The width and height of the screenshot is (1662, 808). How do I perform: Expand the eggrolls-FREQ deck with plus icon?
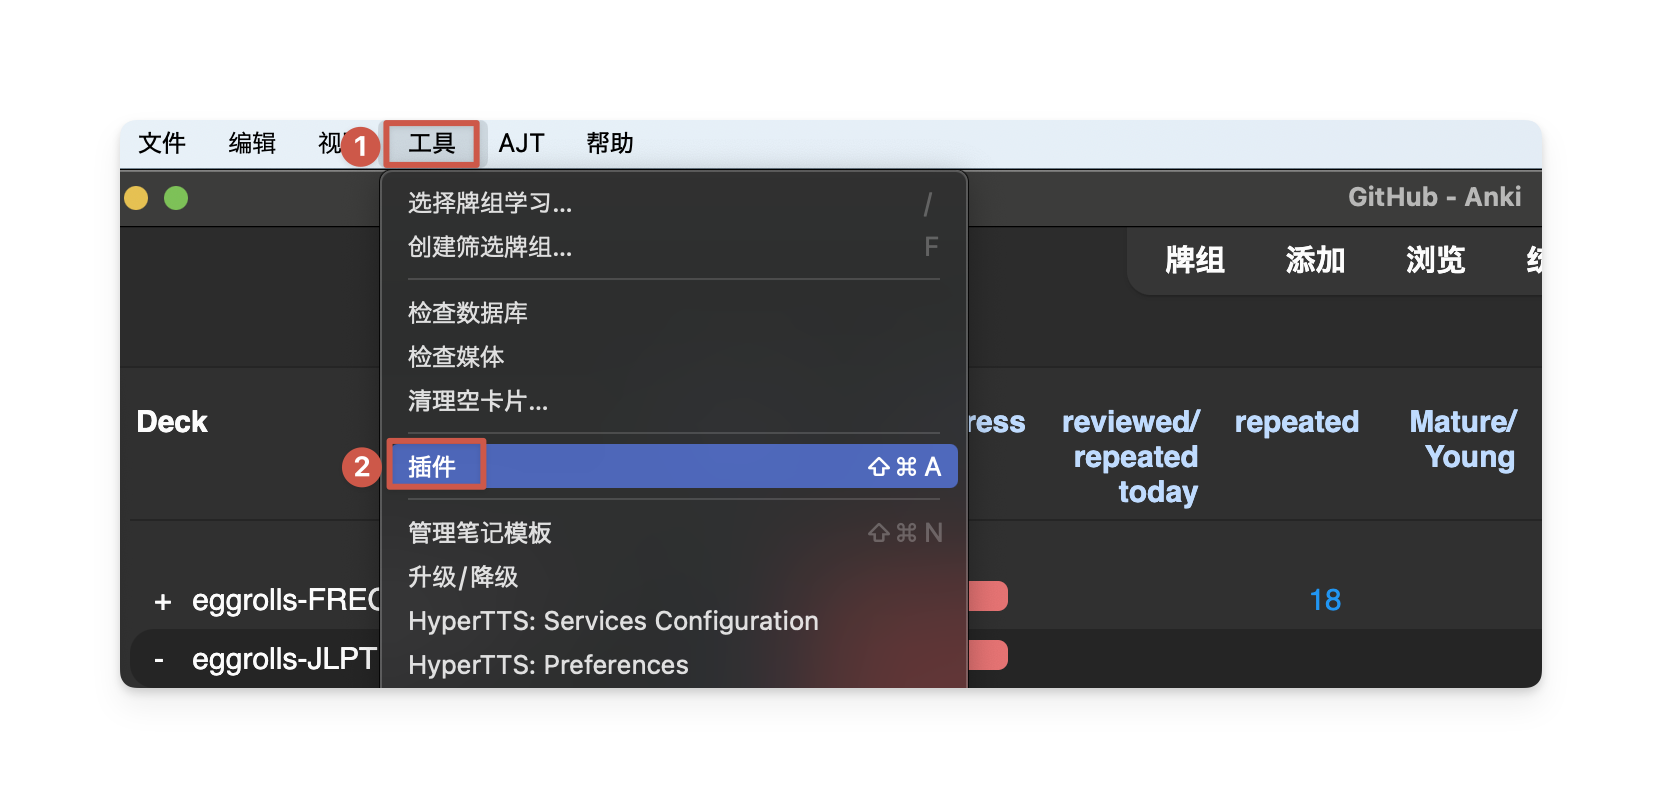click(x=163, y=601)
